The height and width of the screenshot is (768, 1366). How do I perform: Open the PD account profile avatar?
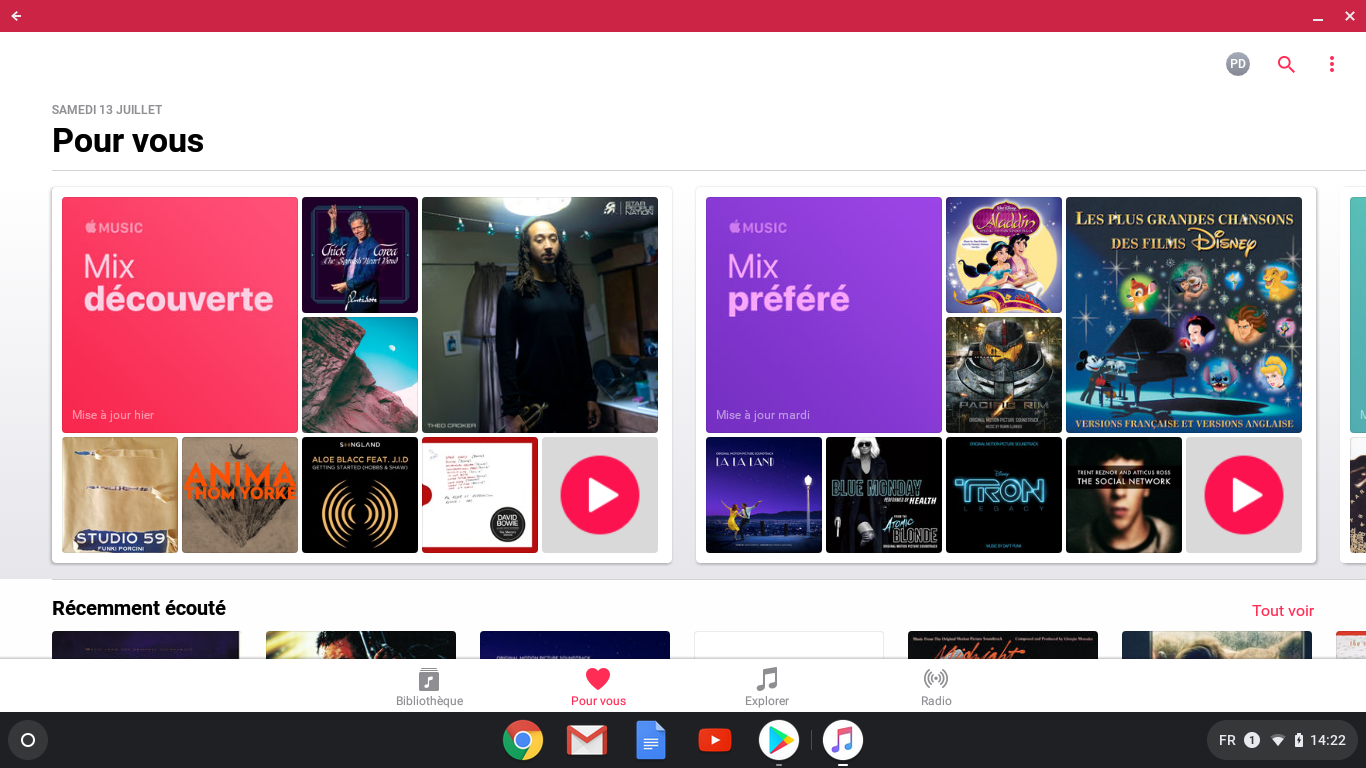point(1238,64)
